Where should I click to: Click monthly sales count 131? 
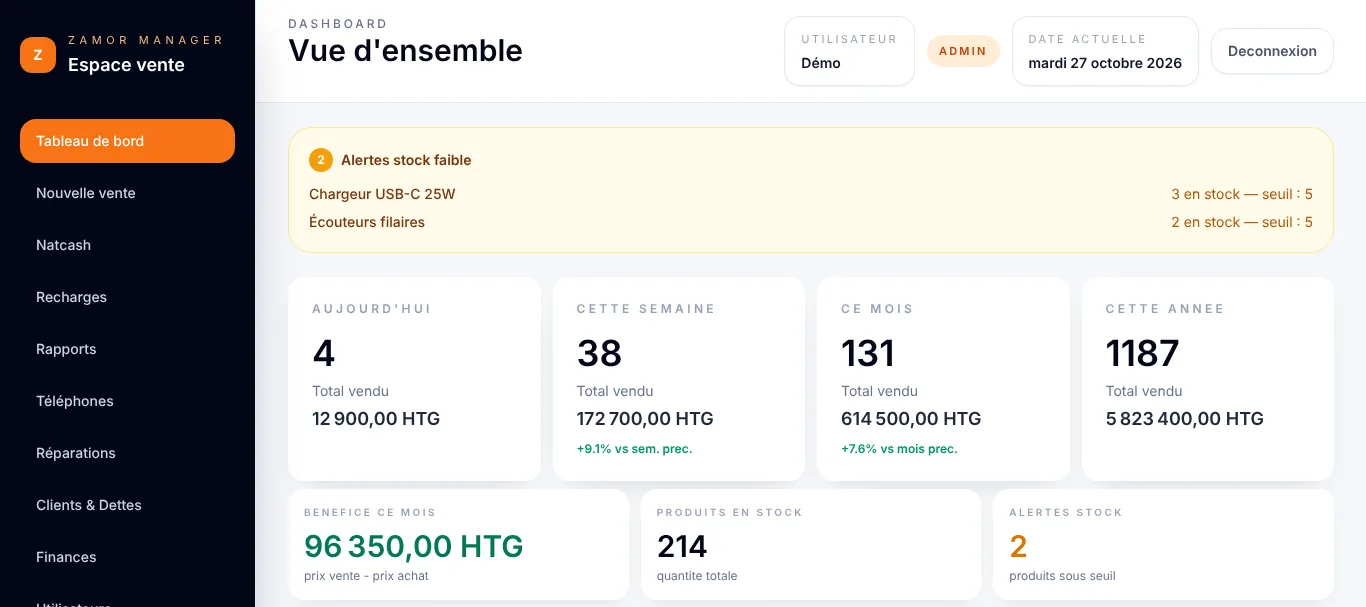click(867, 354)
